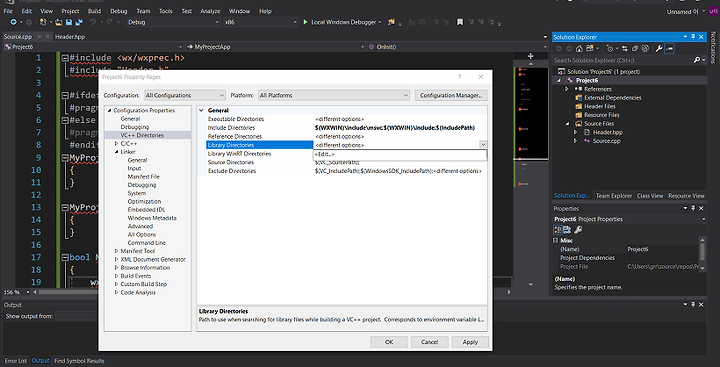720x367 pixels.
Task: Click the Apply button
Action: (x=470, y=342)
